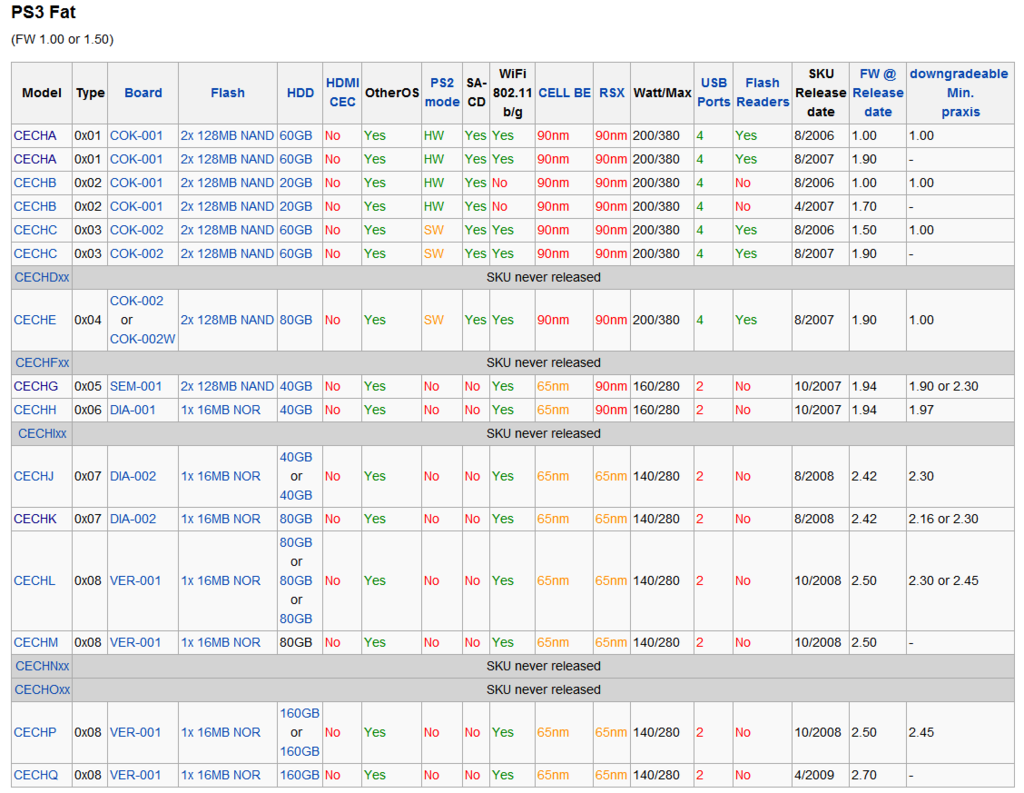Click VER-001 board link in CECHM row

[x=135, y=643]
